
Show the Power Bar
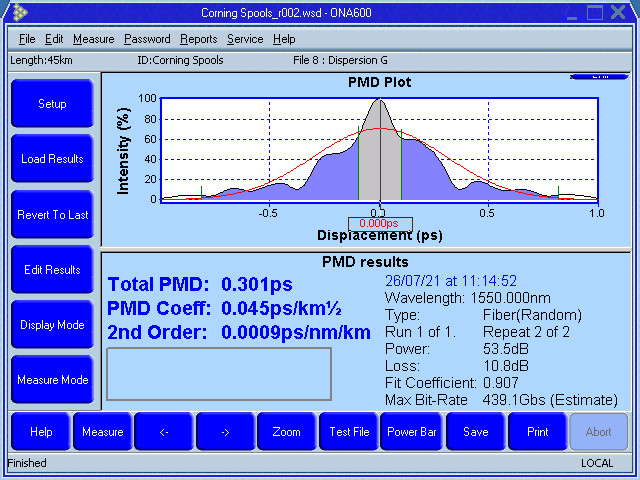(x=411, y=432)
